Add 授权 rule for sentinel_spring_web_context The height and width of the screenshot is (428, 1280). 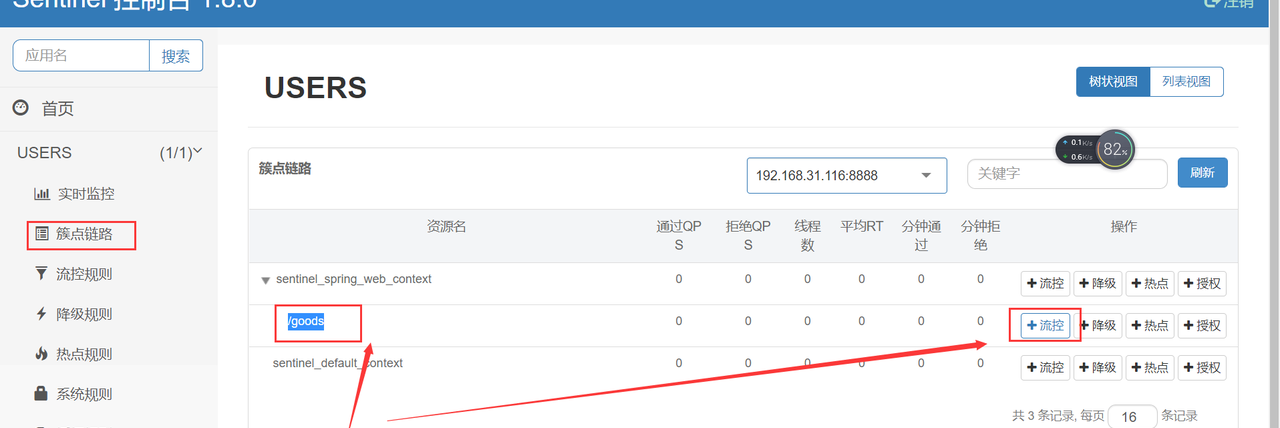tap(1202, 283)
